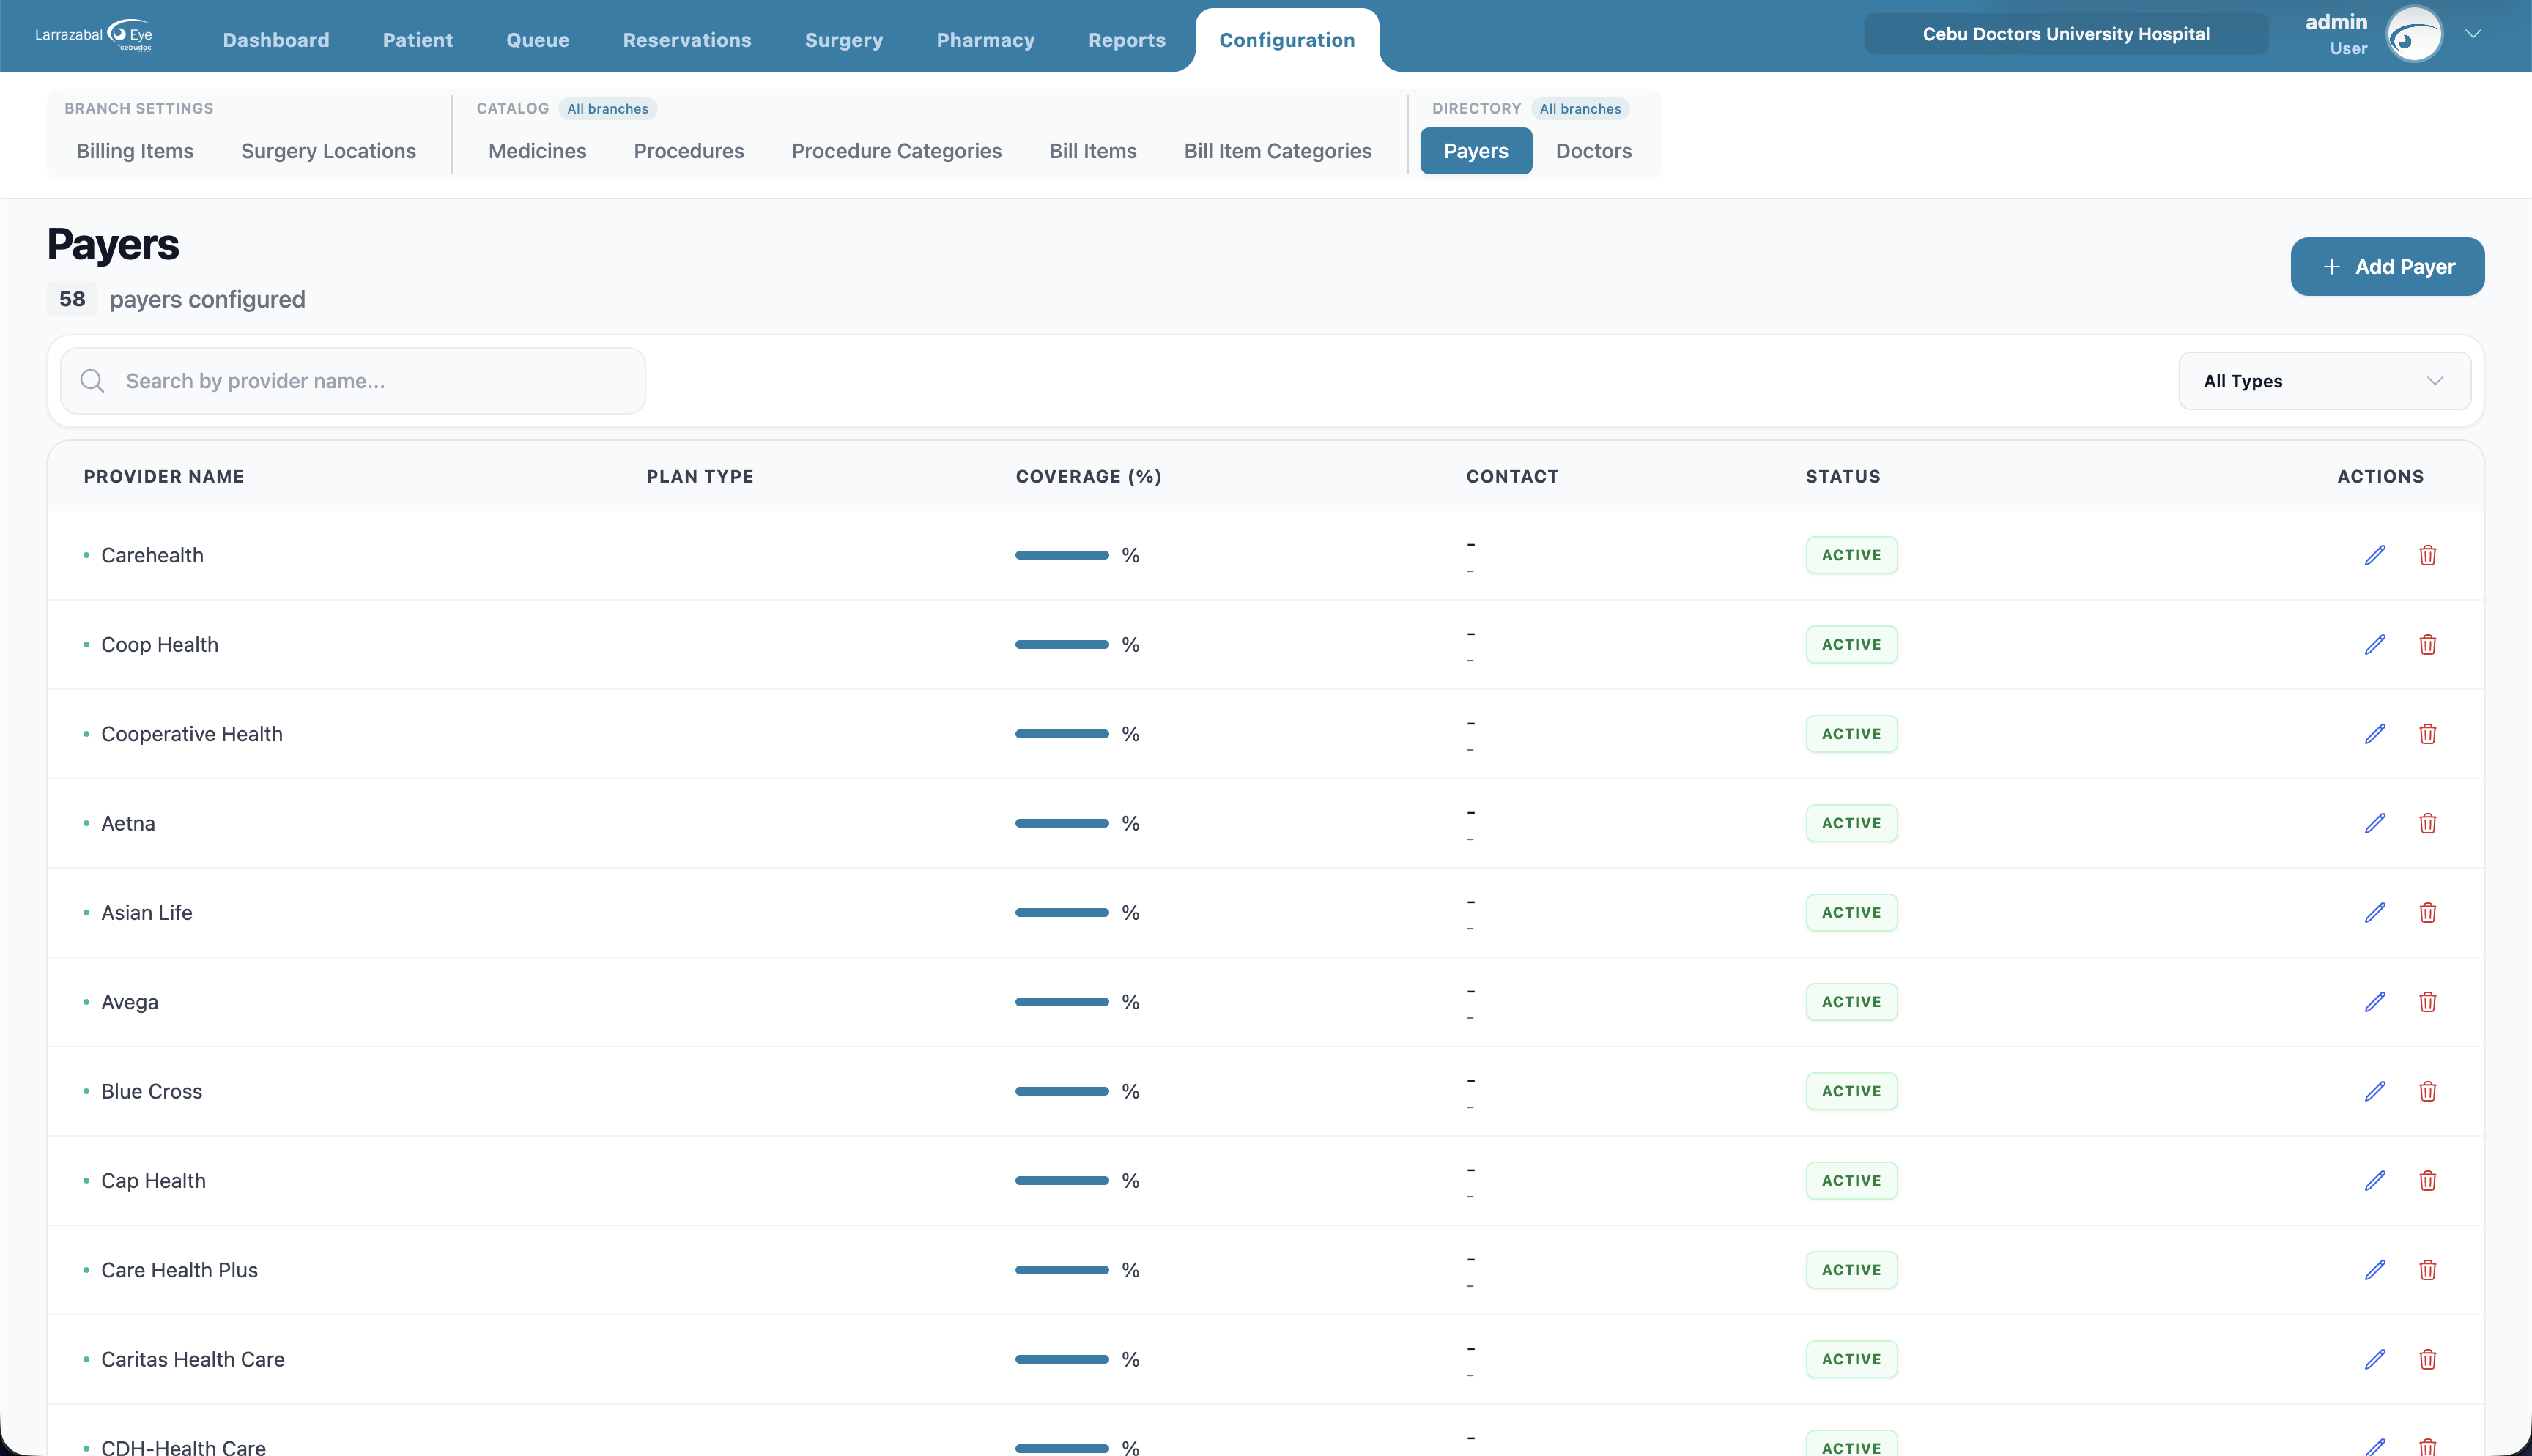
Task: Open the Cebu Doctors University Hospital branch selector
Action: pyautogui.click(x=2066, y=34)
